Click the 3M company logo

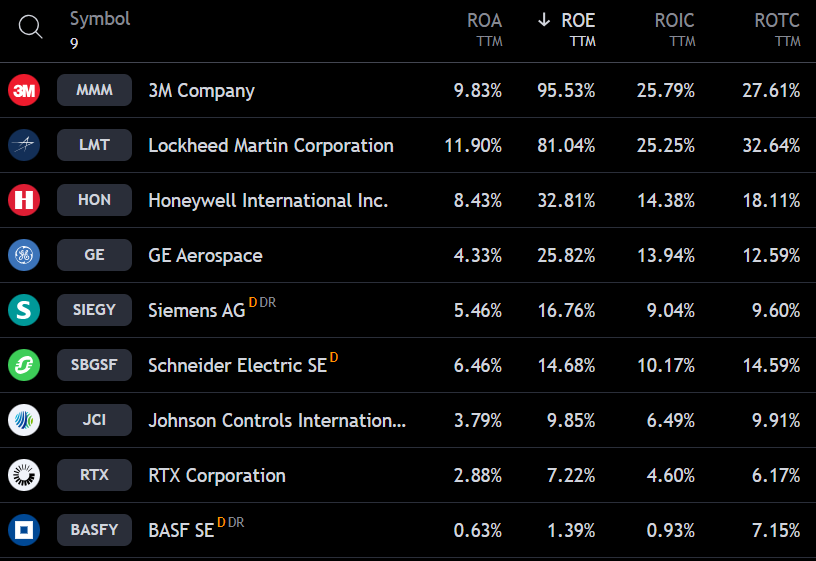coord(24,90)
